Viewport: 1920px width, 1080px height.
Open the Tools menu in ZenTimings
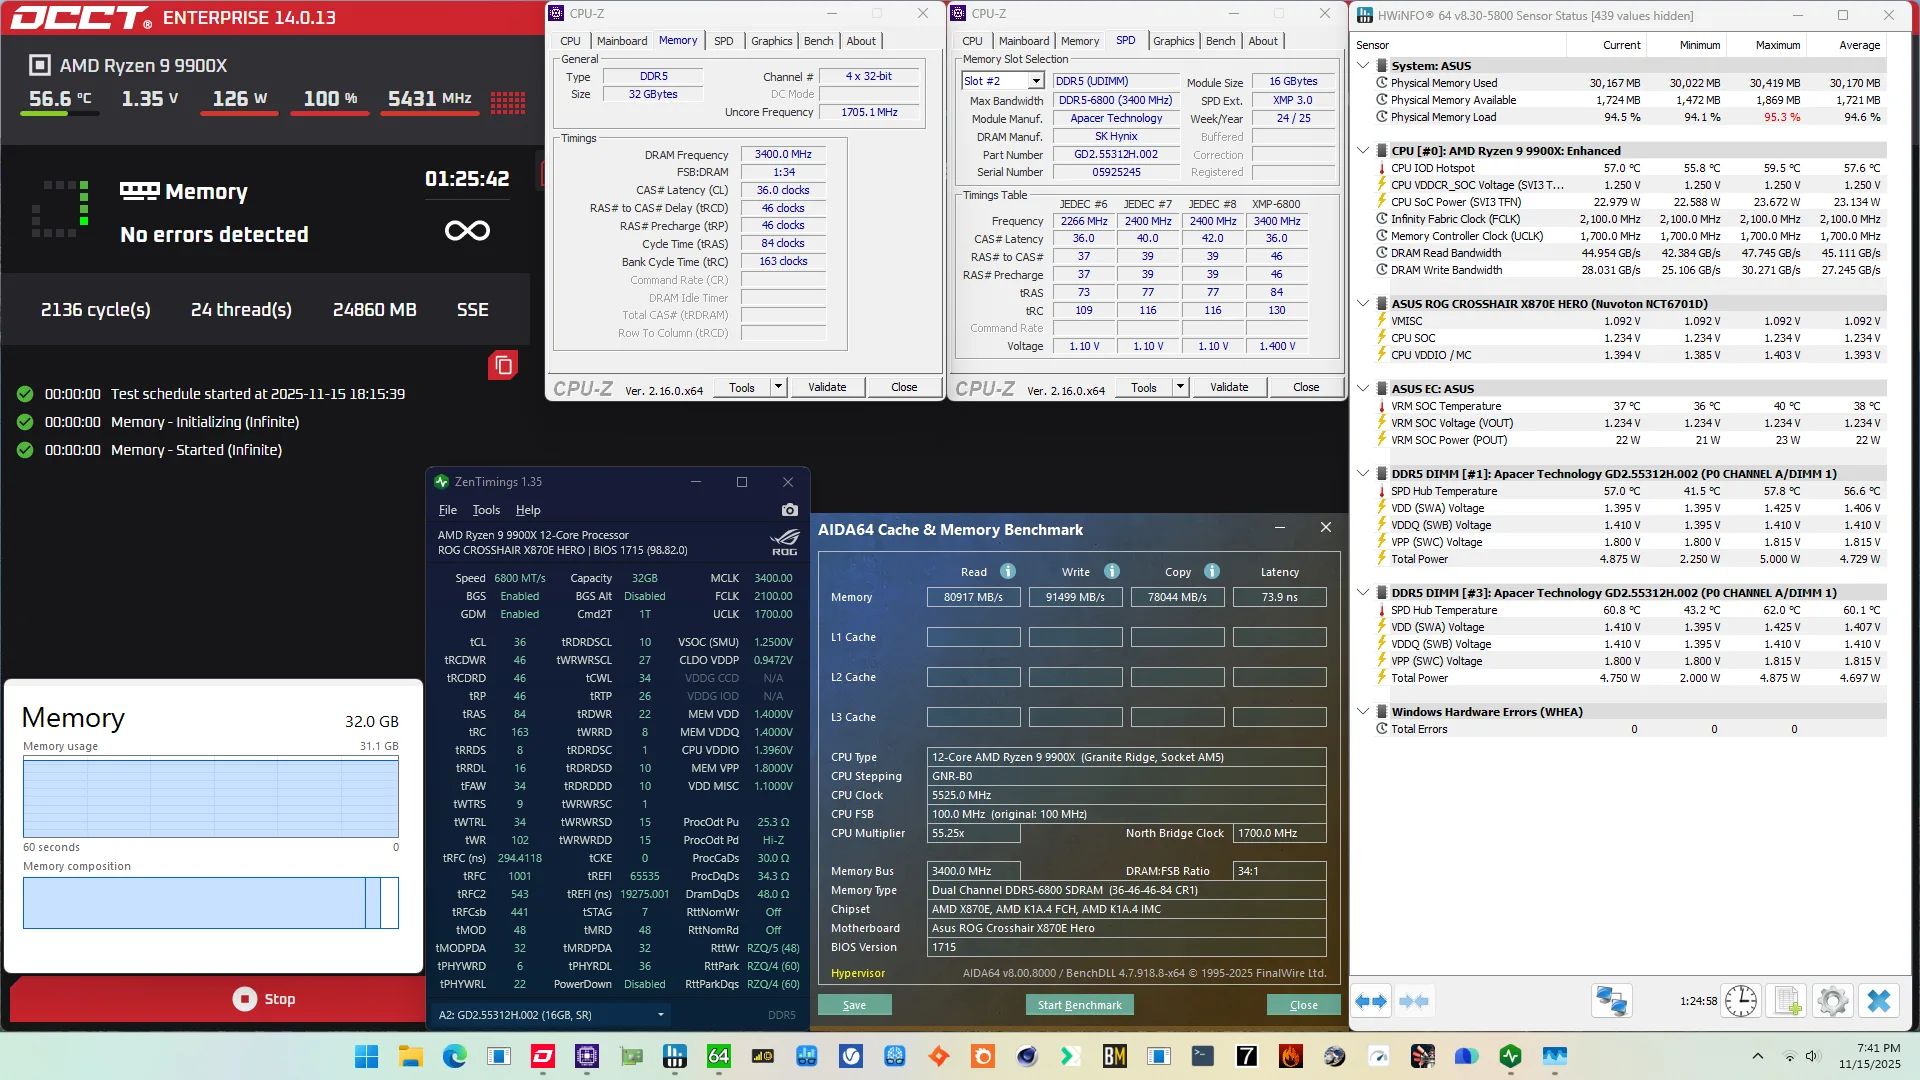(x=486, y=510)
